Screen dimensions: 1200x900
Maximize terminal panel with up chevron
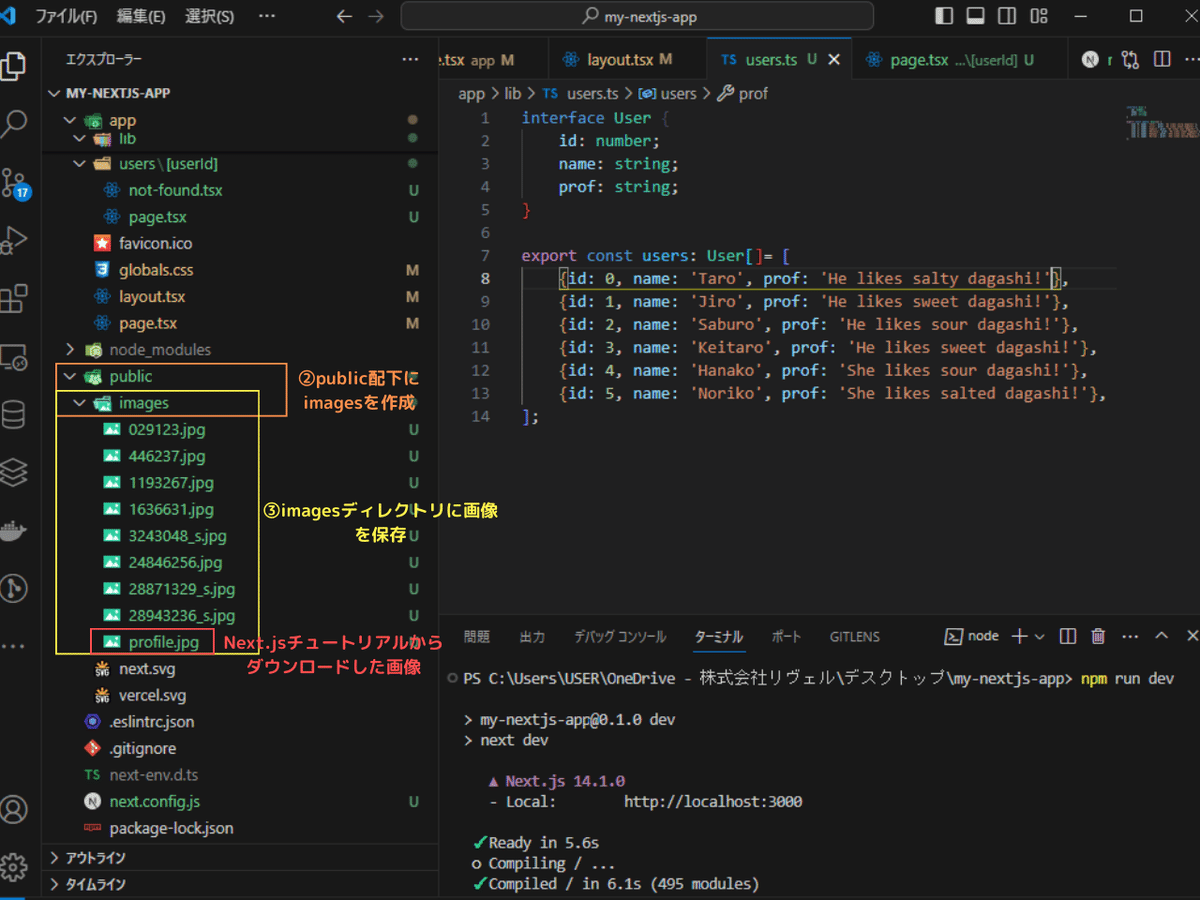1161,636
